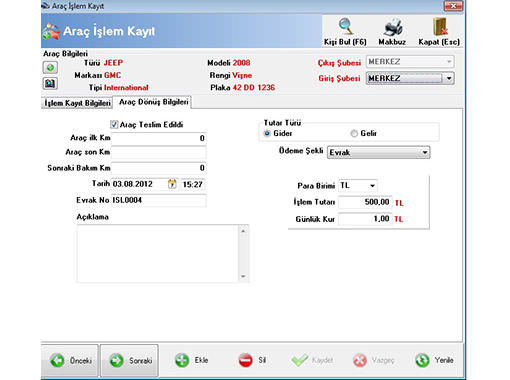Select the Gider radio button
Viewport: 510px width, 380px height.
click(267, 134)
